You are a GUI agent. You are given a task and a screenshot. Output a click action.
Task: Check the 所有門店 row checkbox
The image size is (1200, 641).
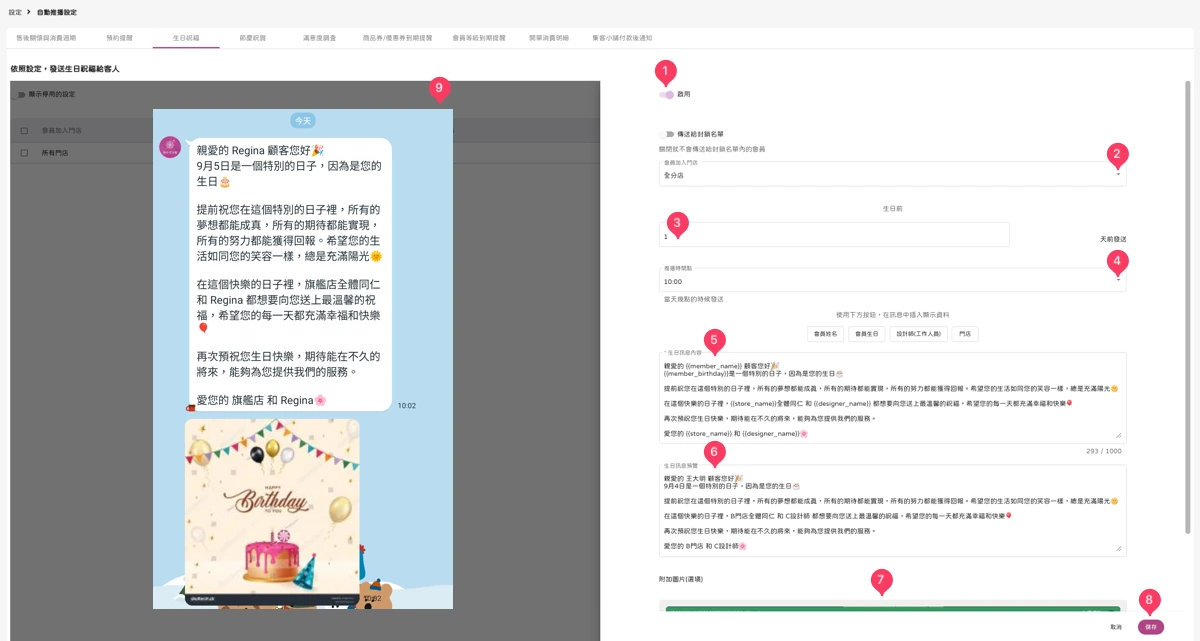24,153
